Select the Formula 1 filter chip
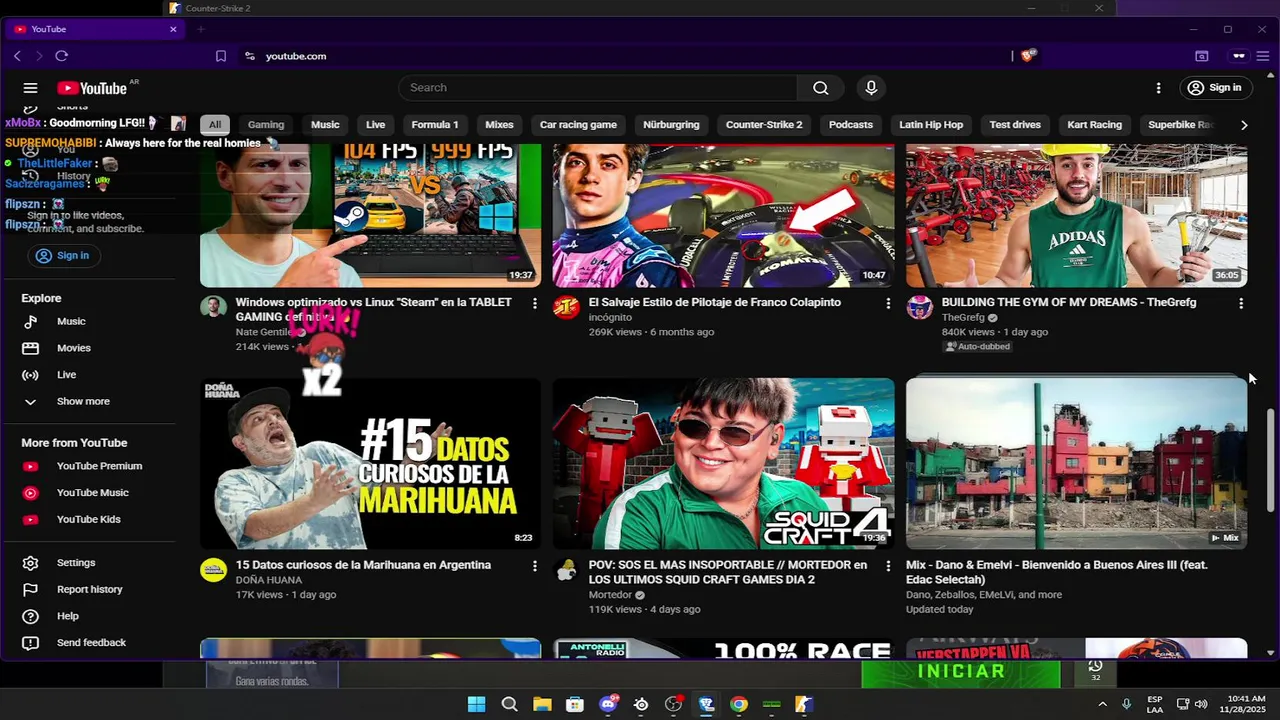This screenshot has width=1280, height=720. (x=435, y=125)
